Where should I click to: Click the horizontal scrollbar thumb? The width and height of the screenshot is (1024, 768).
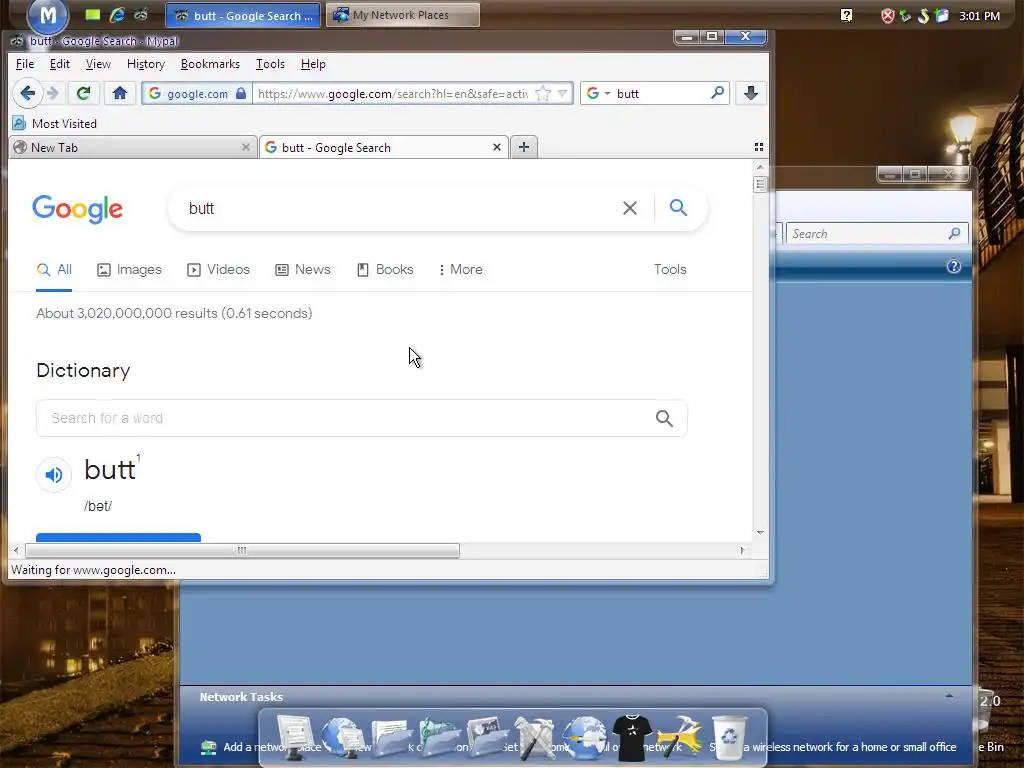point(242,551)
